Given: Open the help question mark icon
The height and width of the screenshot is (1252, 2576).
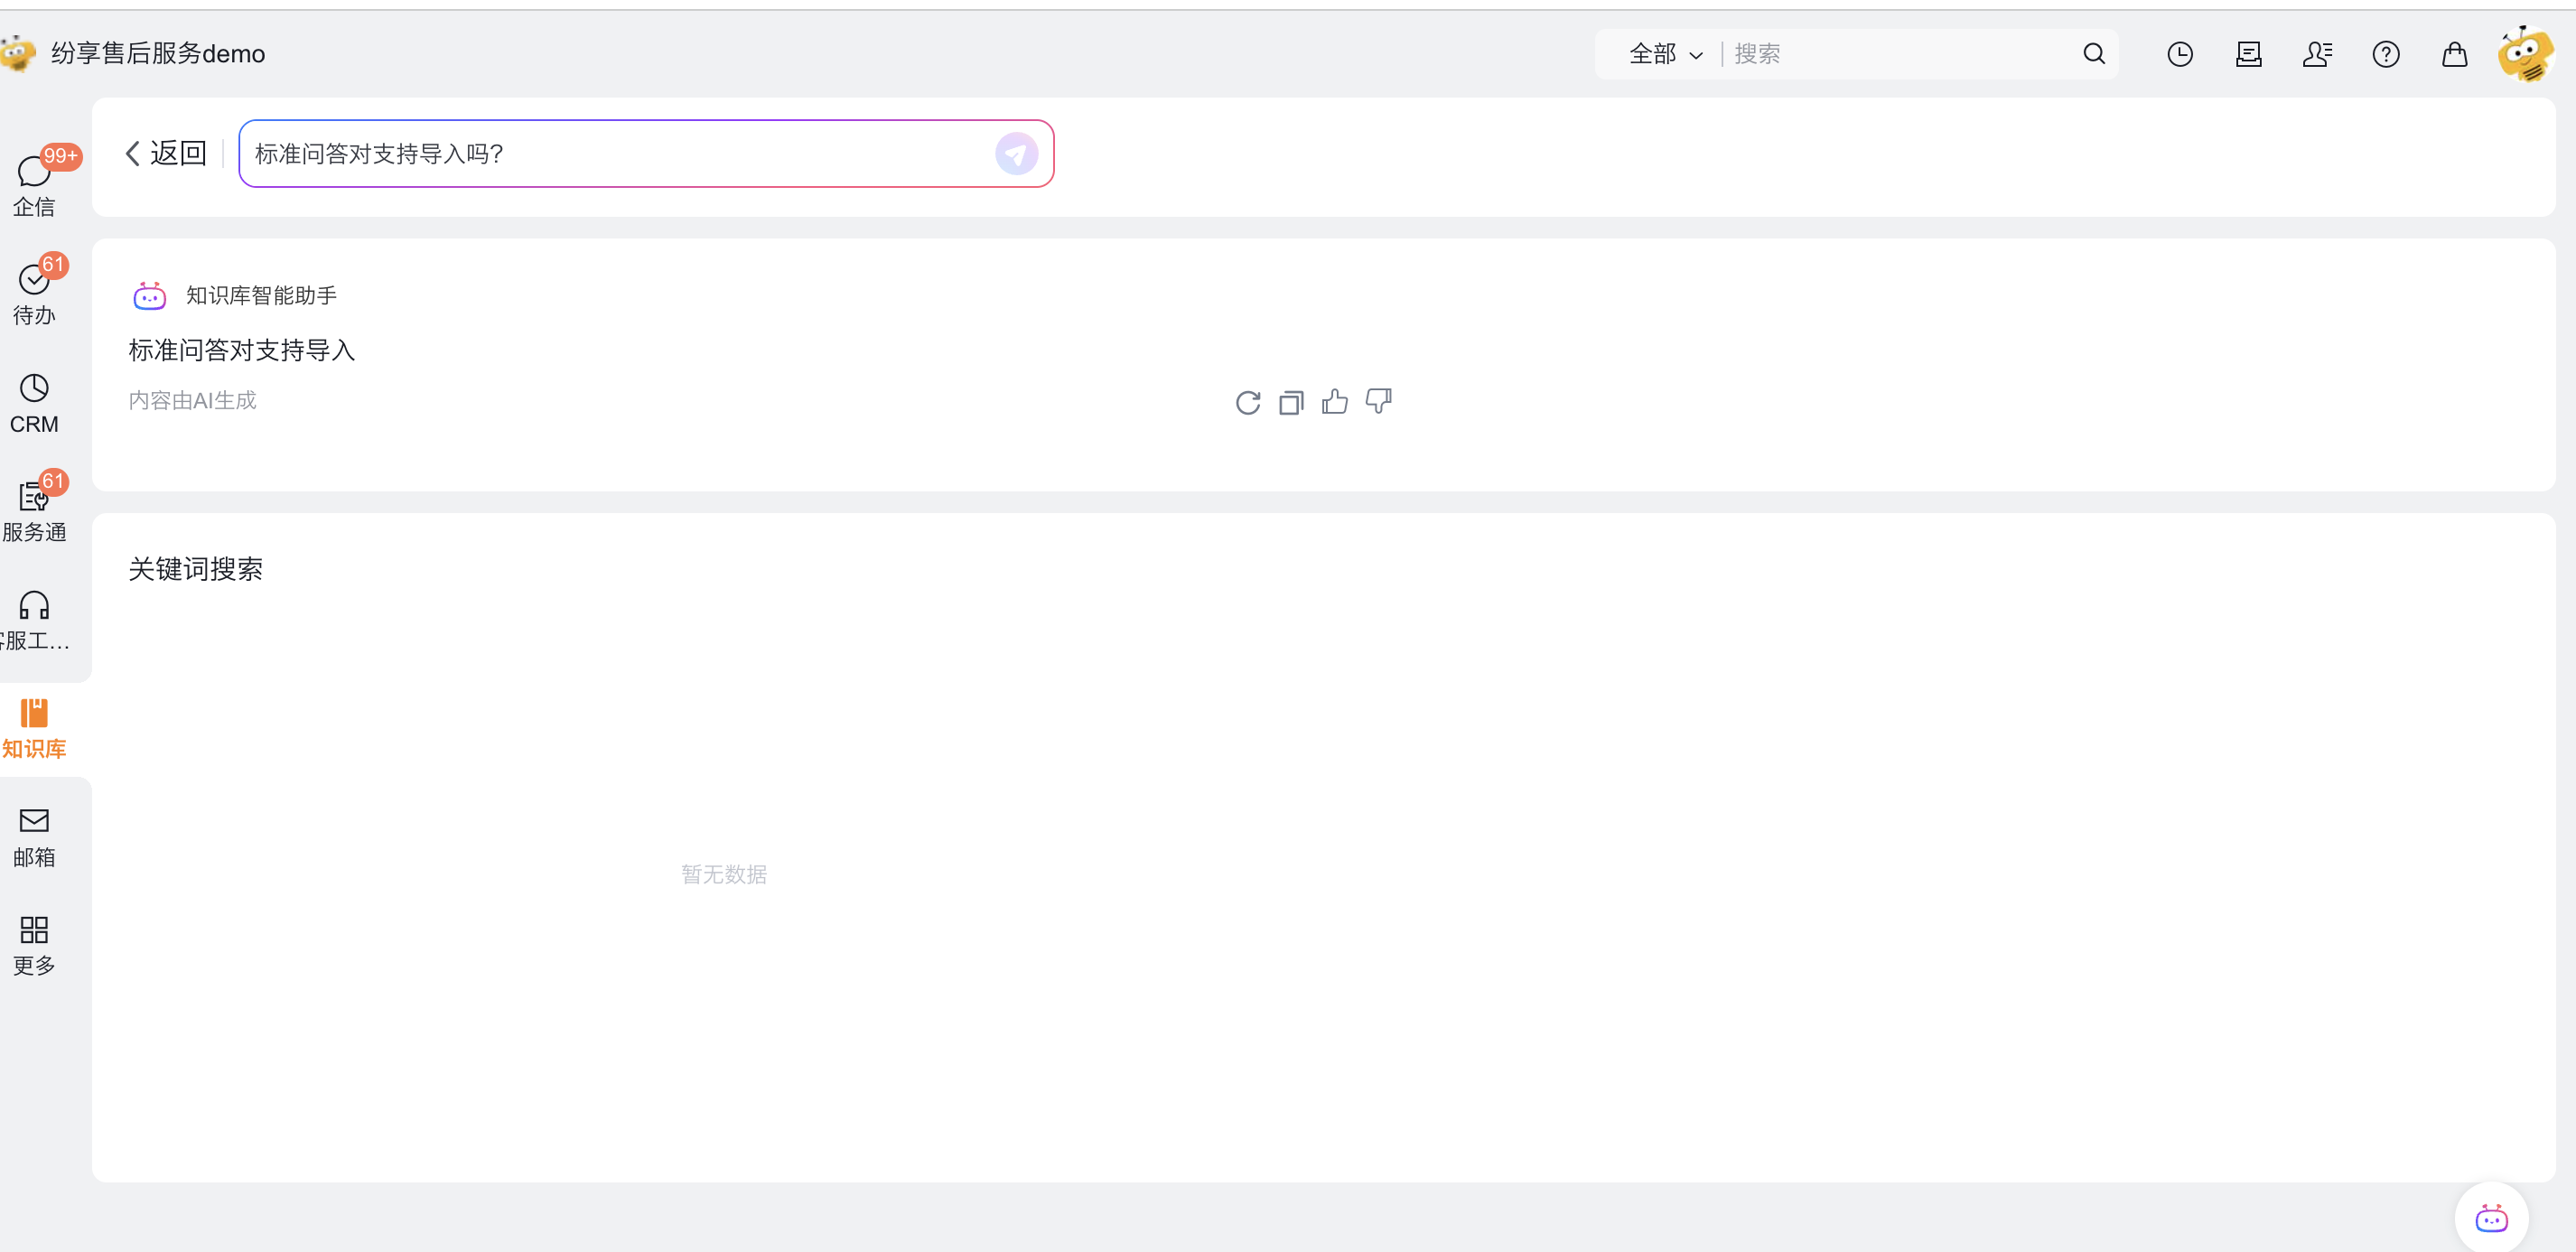Looking at the screenshot, I should (x=2385, y=54).
